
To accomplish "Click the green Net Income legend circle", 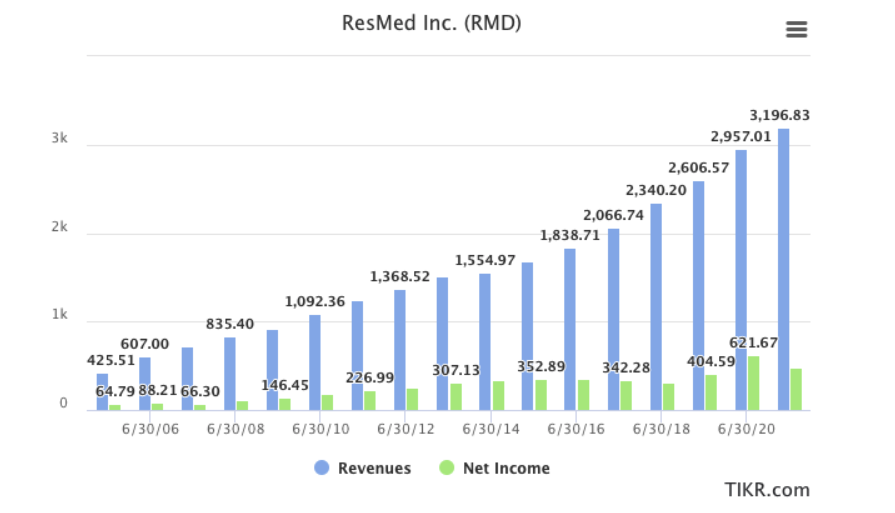I will pos(447,468).
